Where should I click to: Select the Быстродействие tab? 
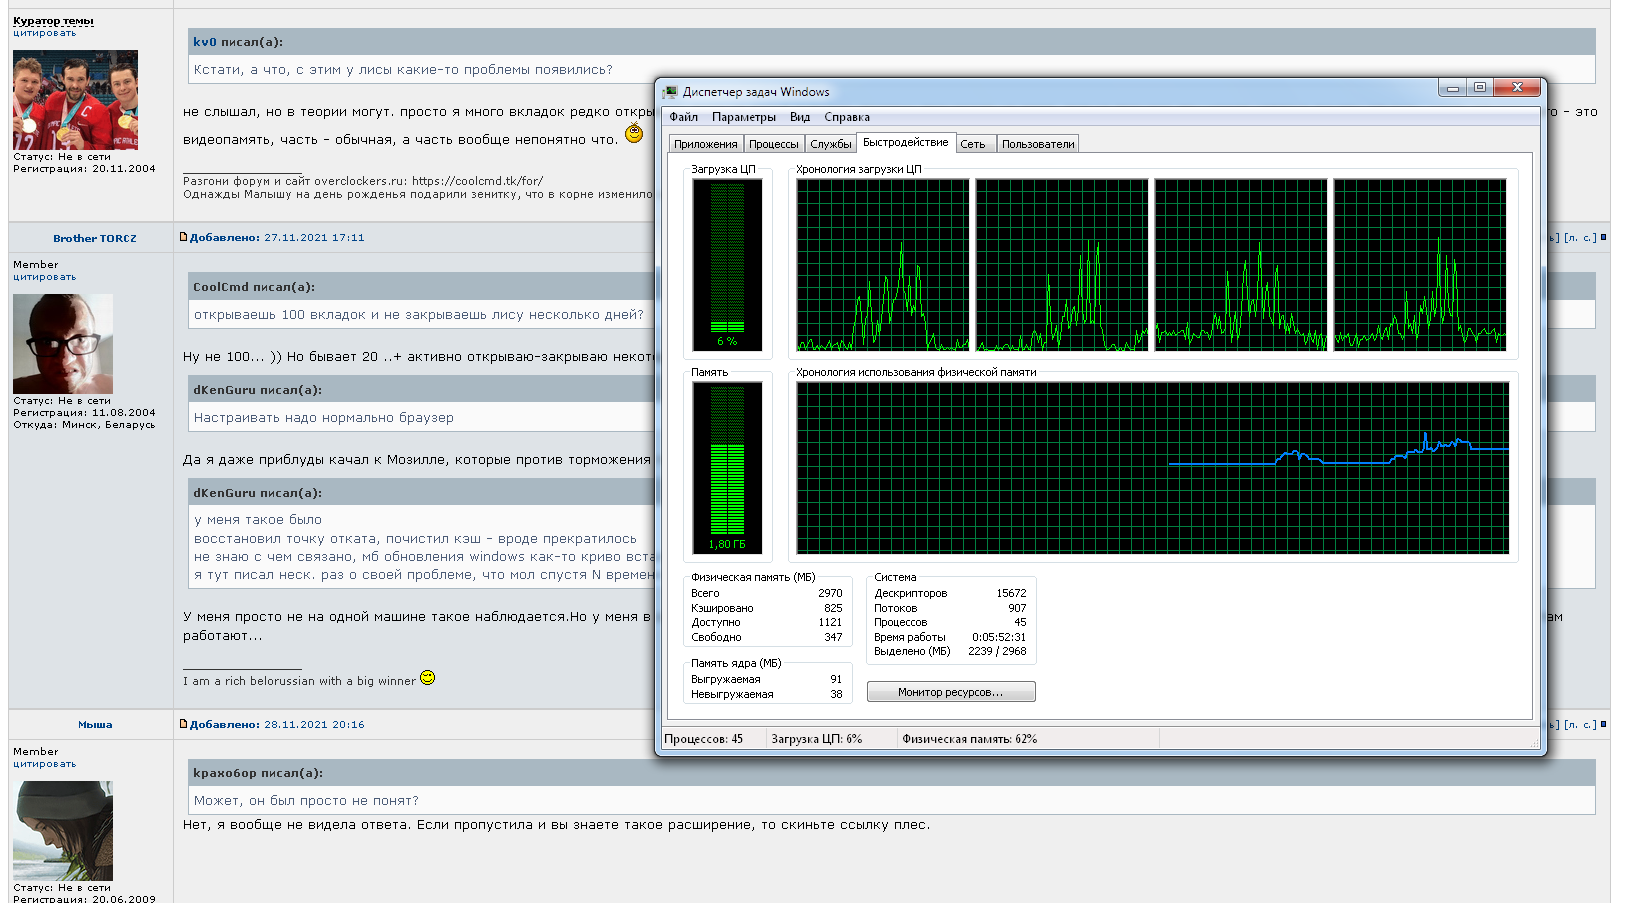[906, 142]
